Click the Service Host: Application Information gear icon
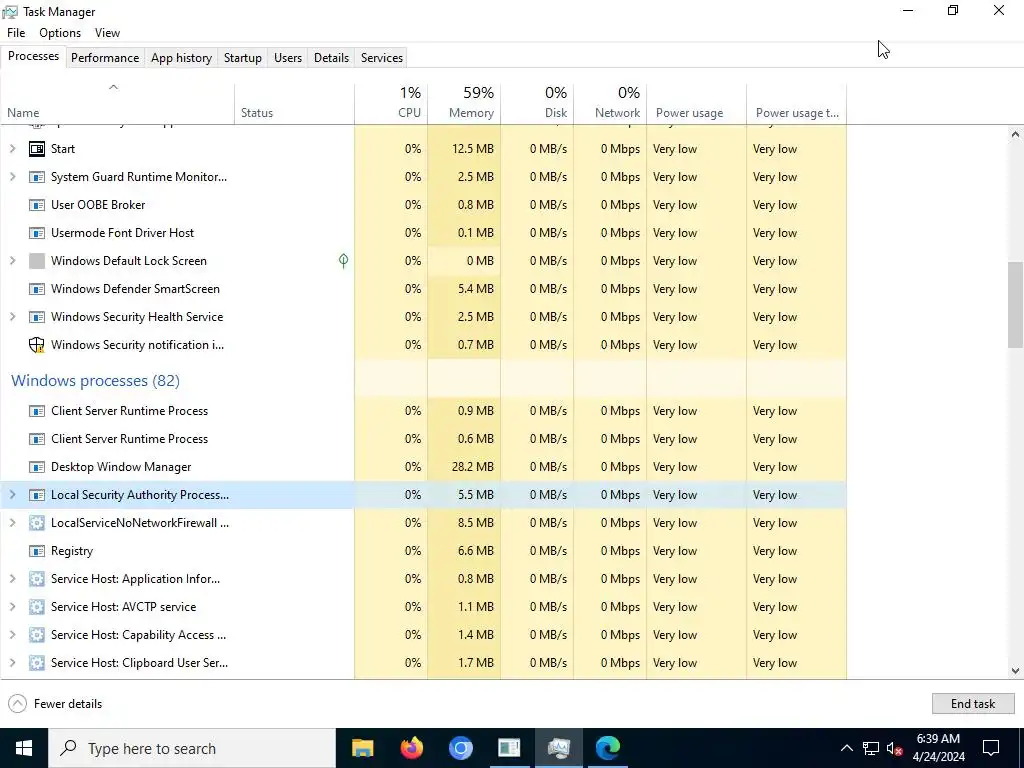This screenshot has width=1024, height=768. click(x=37, y=579)
